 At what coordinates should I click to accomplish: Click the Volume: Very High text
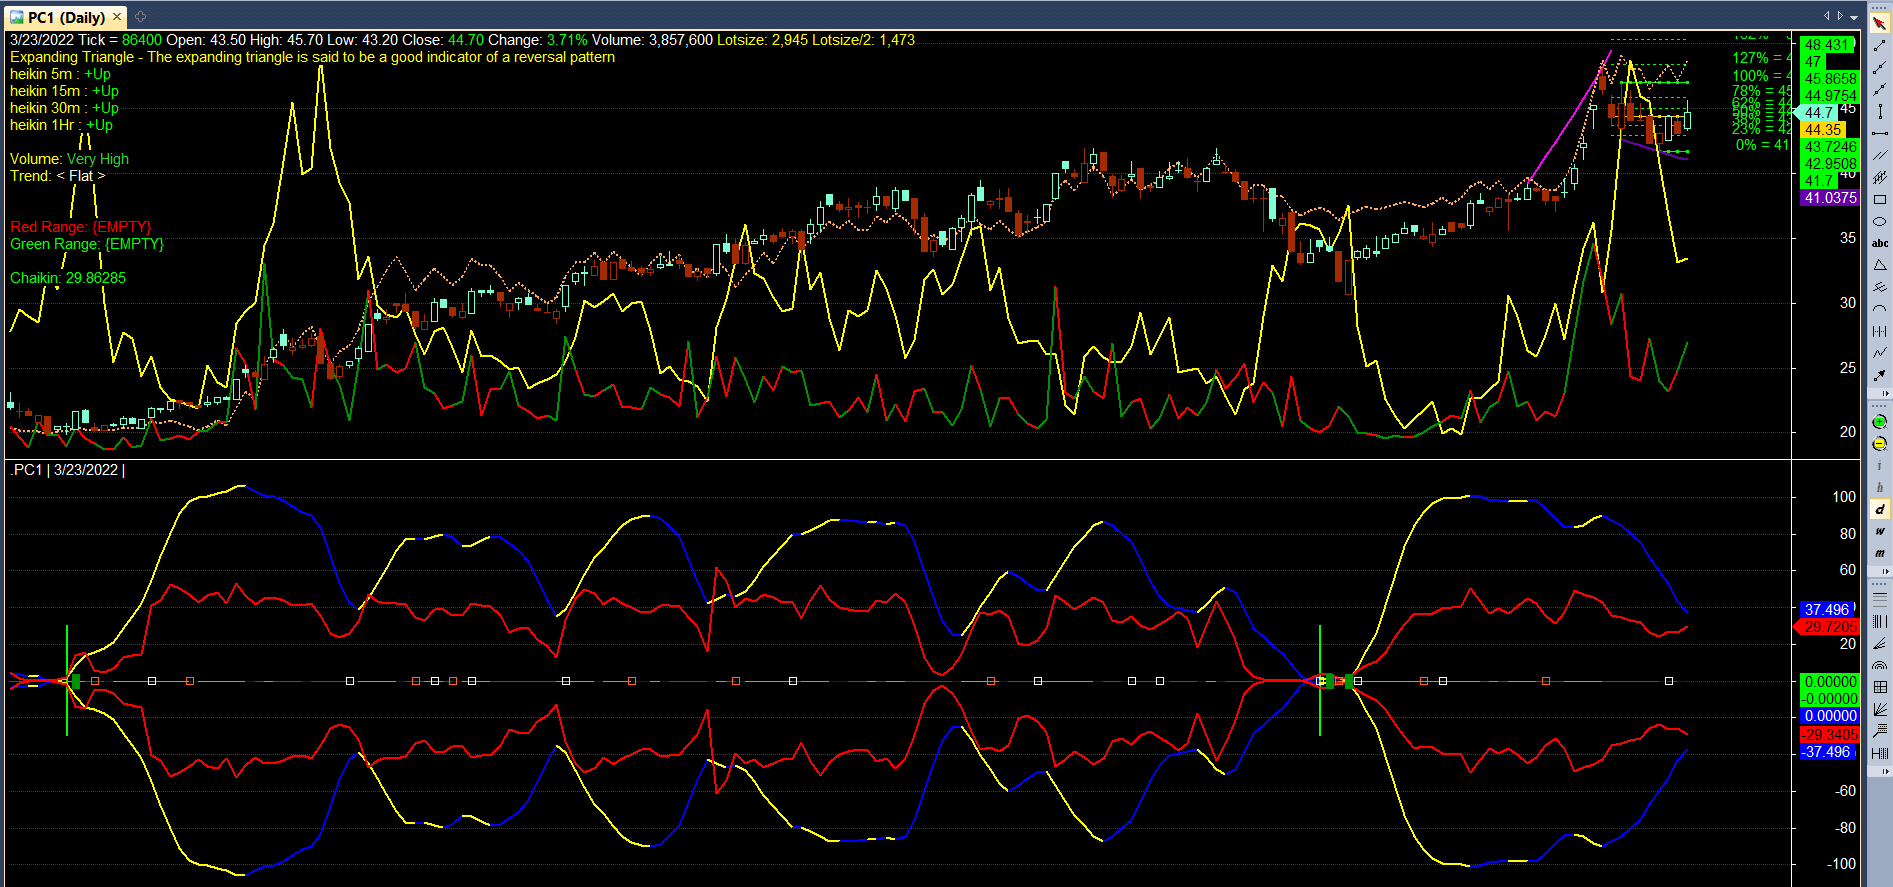coord(69,159)
